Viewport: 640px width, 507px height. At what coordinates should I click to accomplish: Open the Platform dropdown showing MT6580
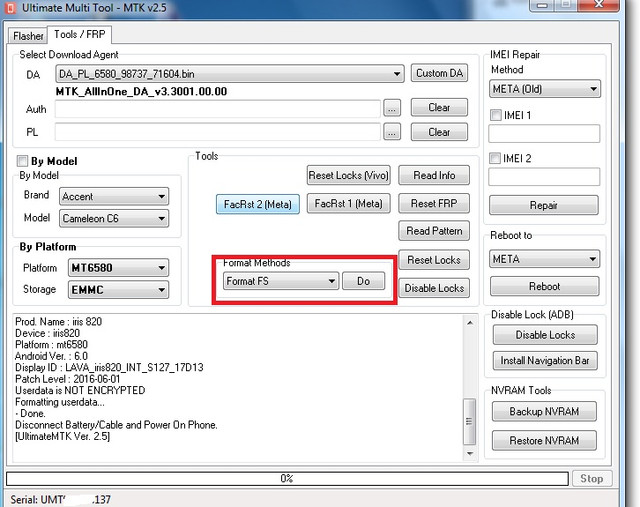(118, 268)
